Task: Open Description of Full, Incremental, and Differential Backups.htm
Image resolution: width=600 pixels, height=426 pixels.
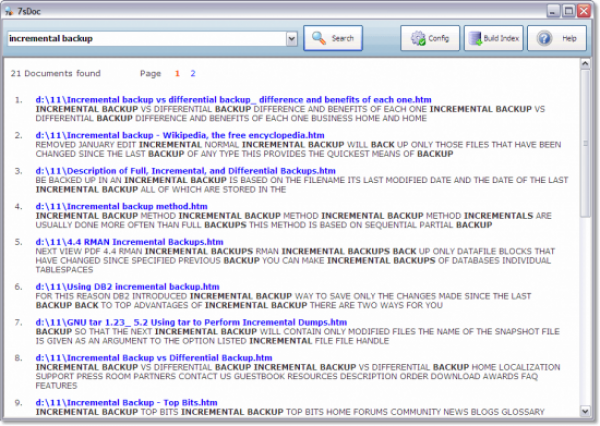Action: click(186, 171)
